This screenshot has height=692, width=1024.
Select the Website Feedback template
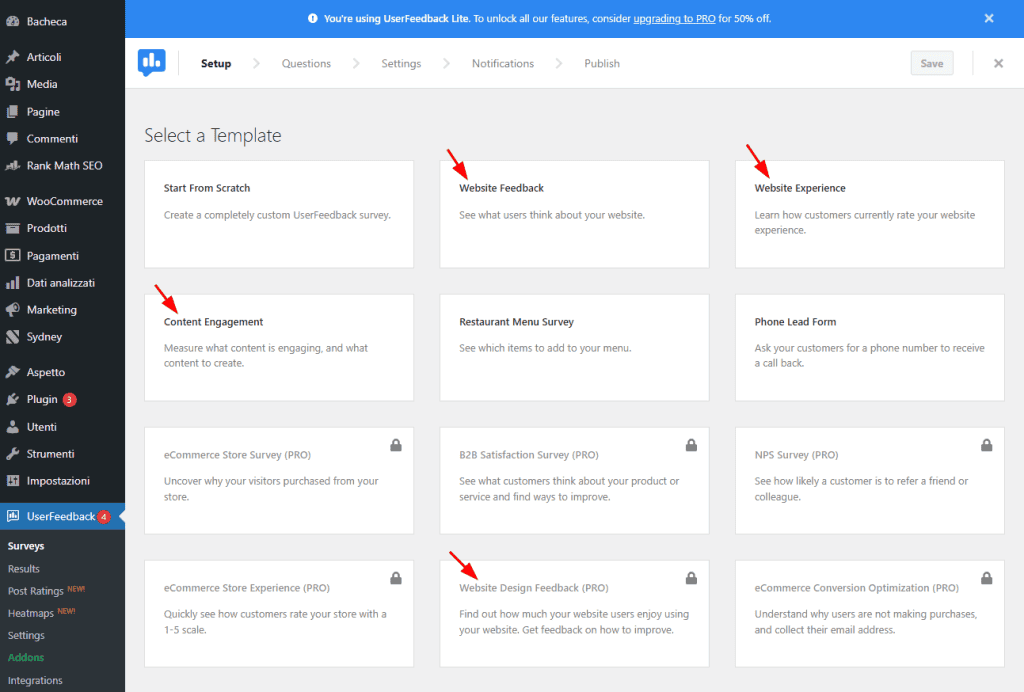click(574, 213)
